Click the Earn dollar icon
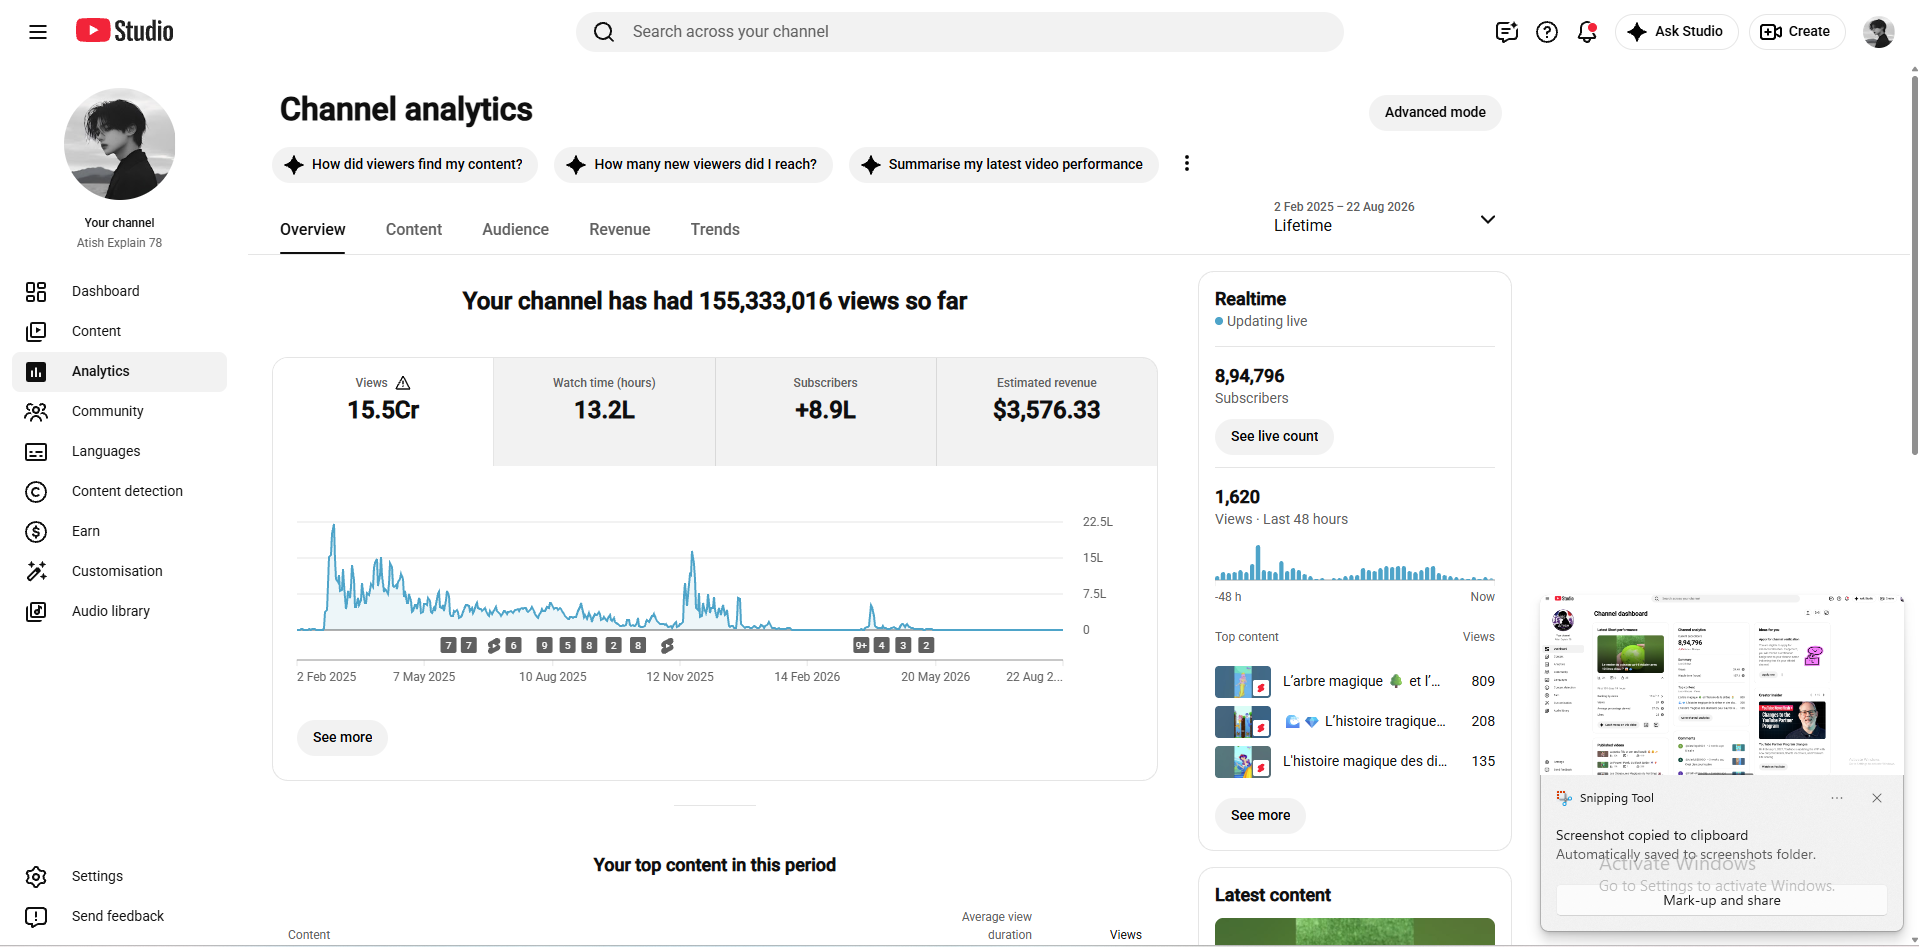 [x=36, y=531]
